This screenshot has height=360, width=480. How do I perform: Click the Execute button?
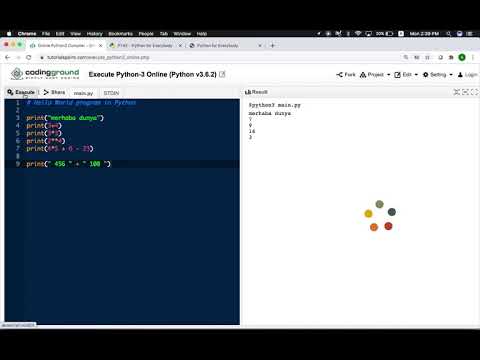pyautogui.click(x=21, y=92)
